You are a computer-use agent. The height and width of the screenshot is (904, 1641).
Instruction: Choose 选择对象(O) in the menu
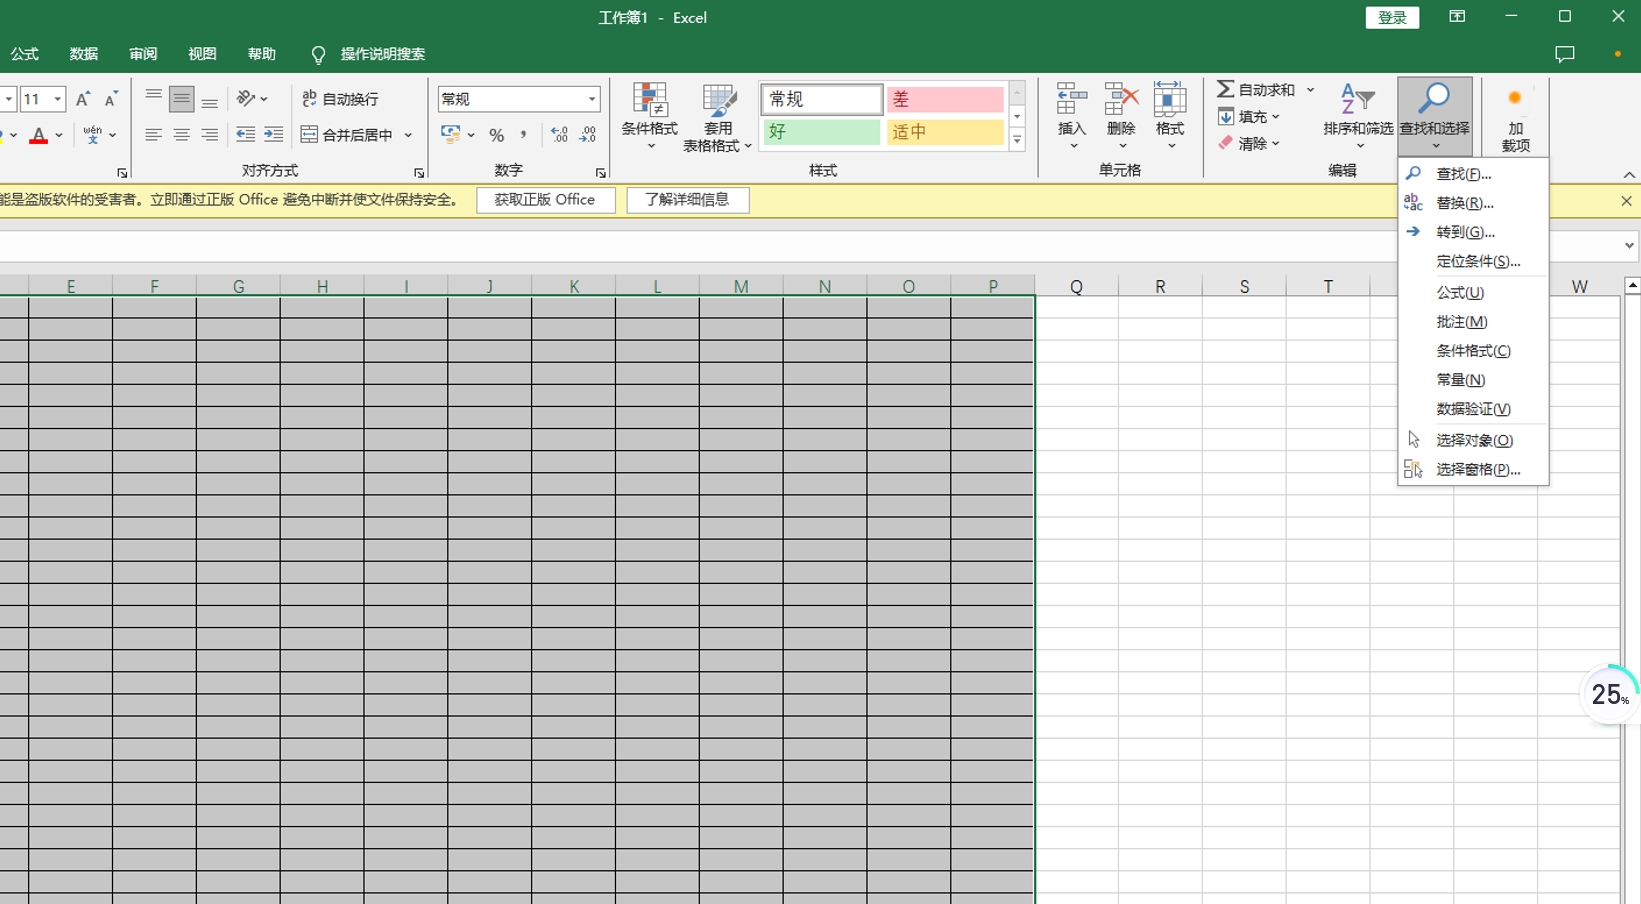1473,440
